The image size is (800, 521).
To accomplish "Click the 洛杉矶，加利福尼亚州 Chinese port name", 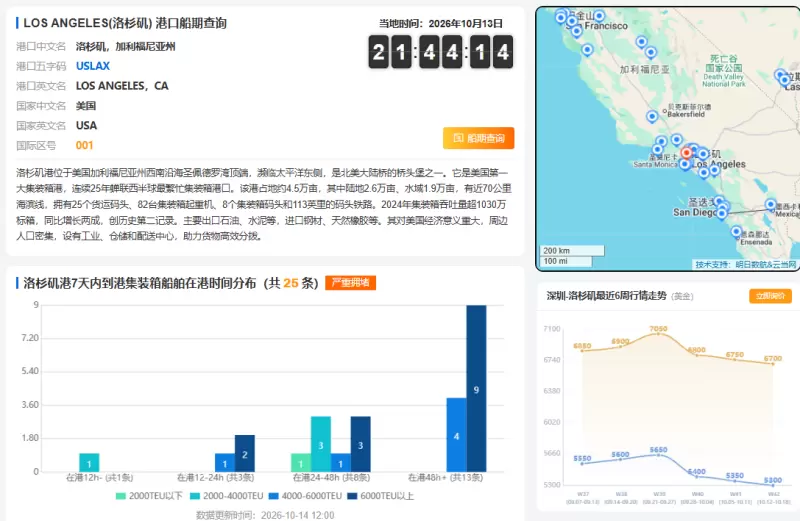I will [x=126, y=46].
